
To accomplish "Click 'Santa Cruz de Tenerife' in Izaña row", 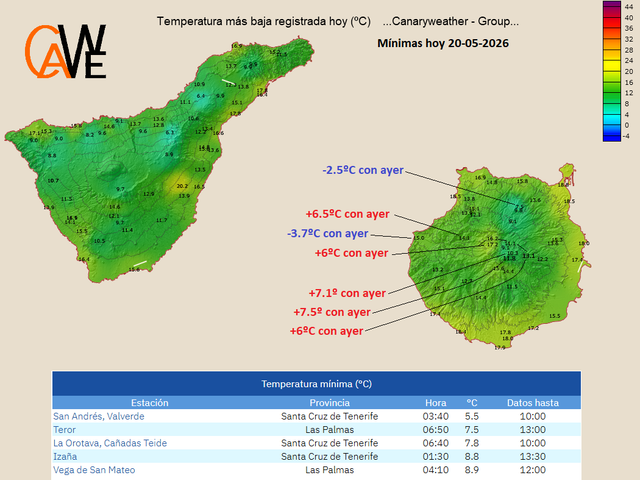I will 329,456.
